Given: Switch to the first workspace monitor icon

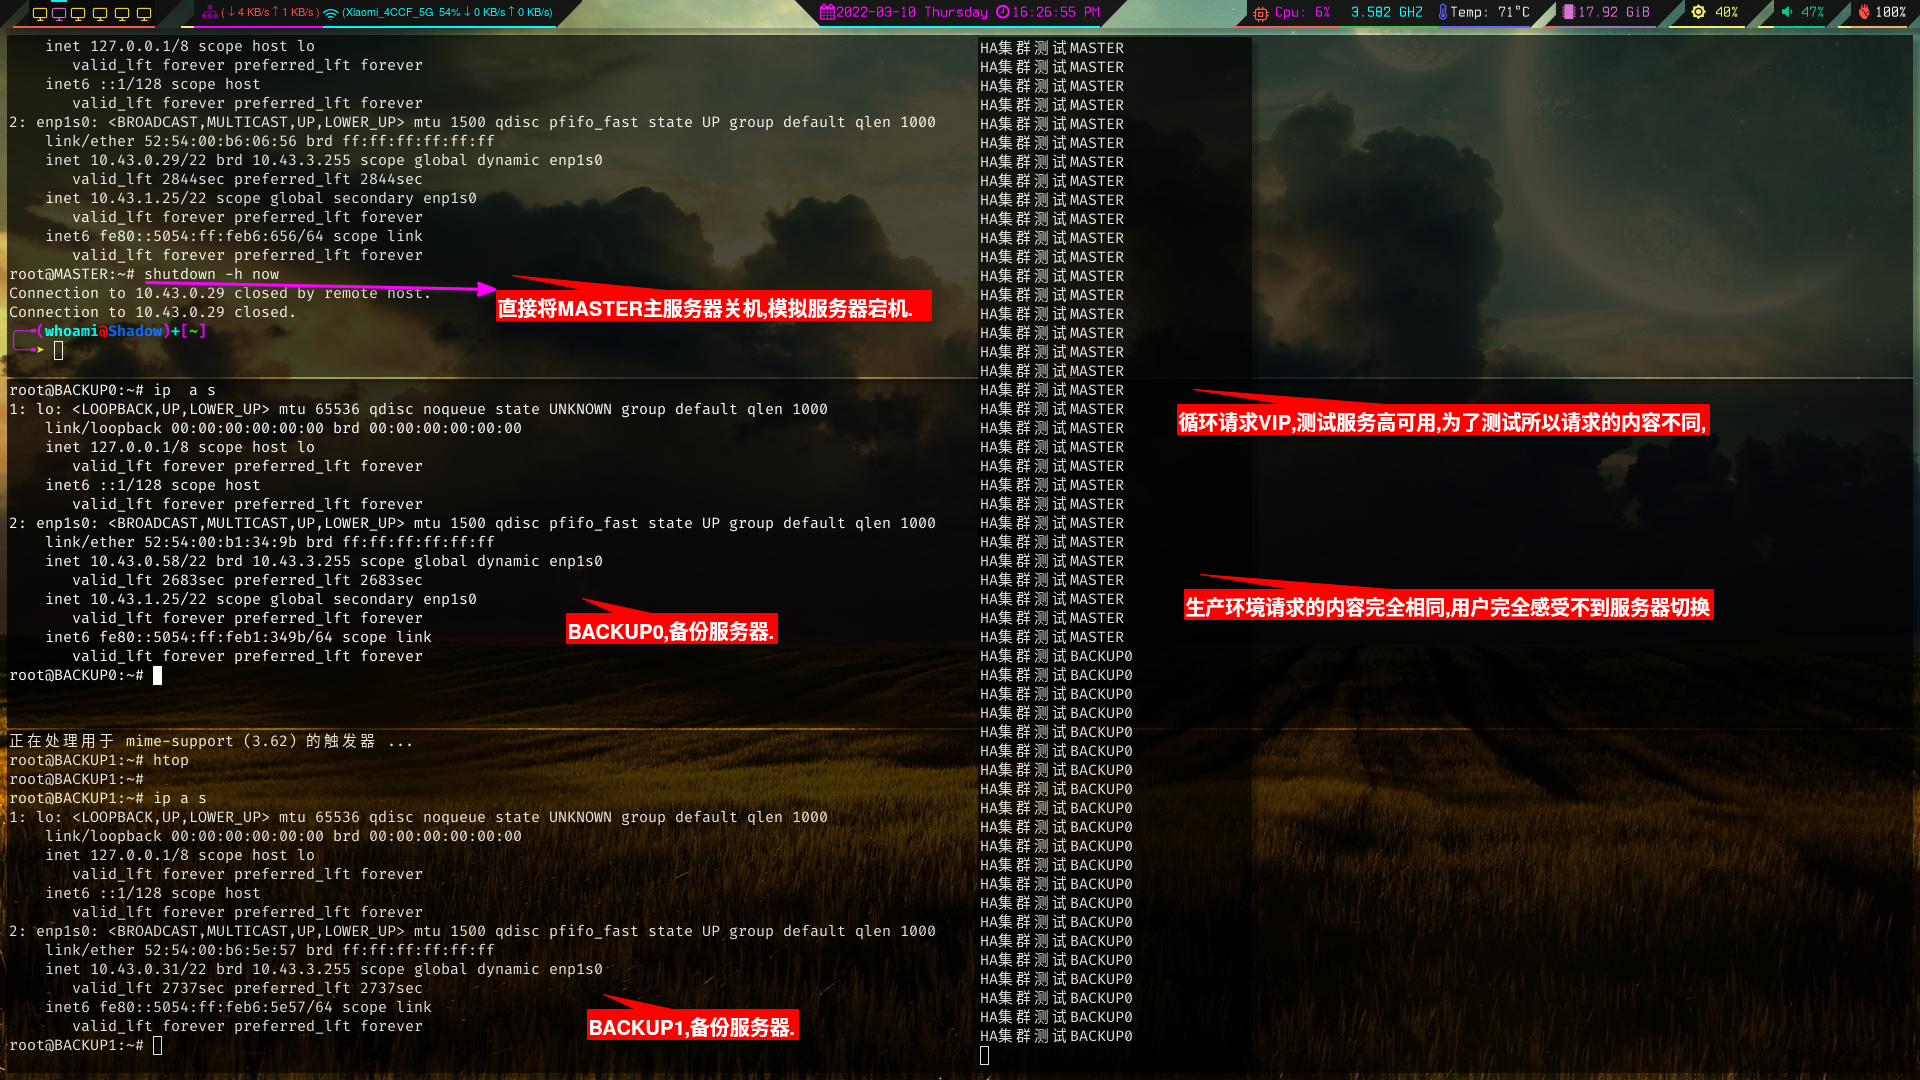Looking at the screenshot, I should tap(39, 13).
